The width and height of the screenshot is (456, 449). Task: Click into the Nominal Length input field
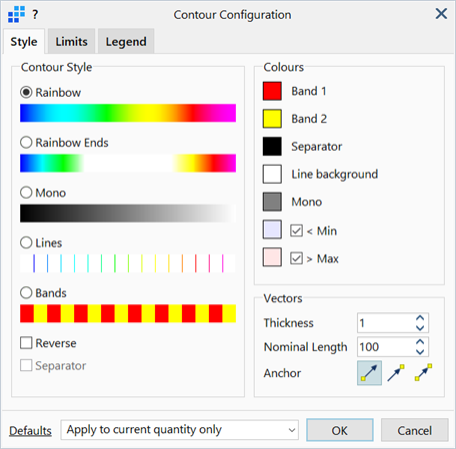tap(385, 347)
